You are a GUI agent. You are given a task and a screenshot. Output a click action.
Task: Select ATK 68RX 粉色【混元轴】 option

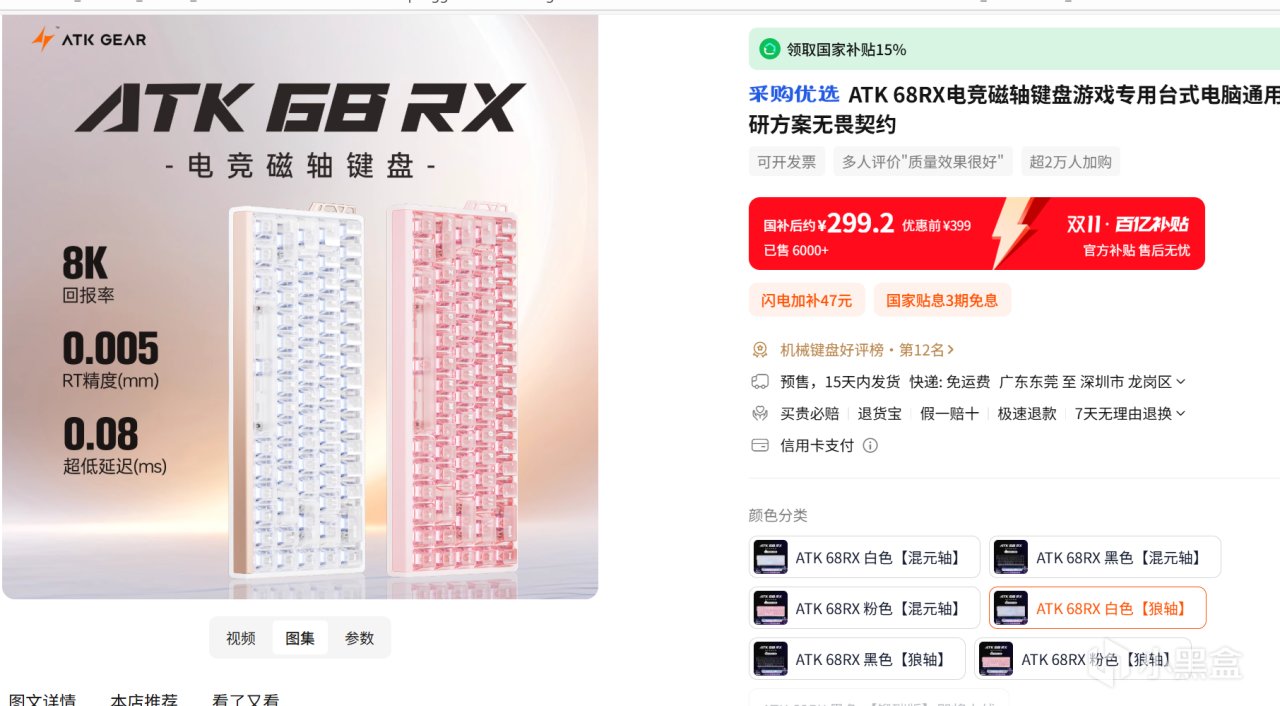[864, 608]
